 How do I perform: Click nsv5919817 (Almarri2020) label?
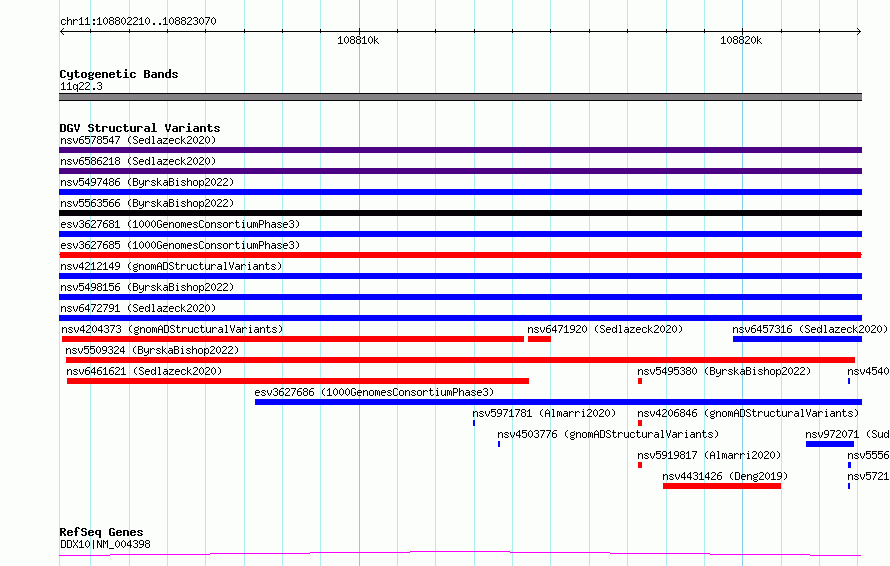pos(710,455)
